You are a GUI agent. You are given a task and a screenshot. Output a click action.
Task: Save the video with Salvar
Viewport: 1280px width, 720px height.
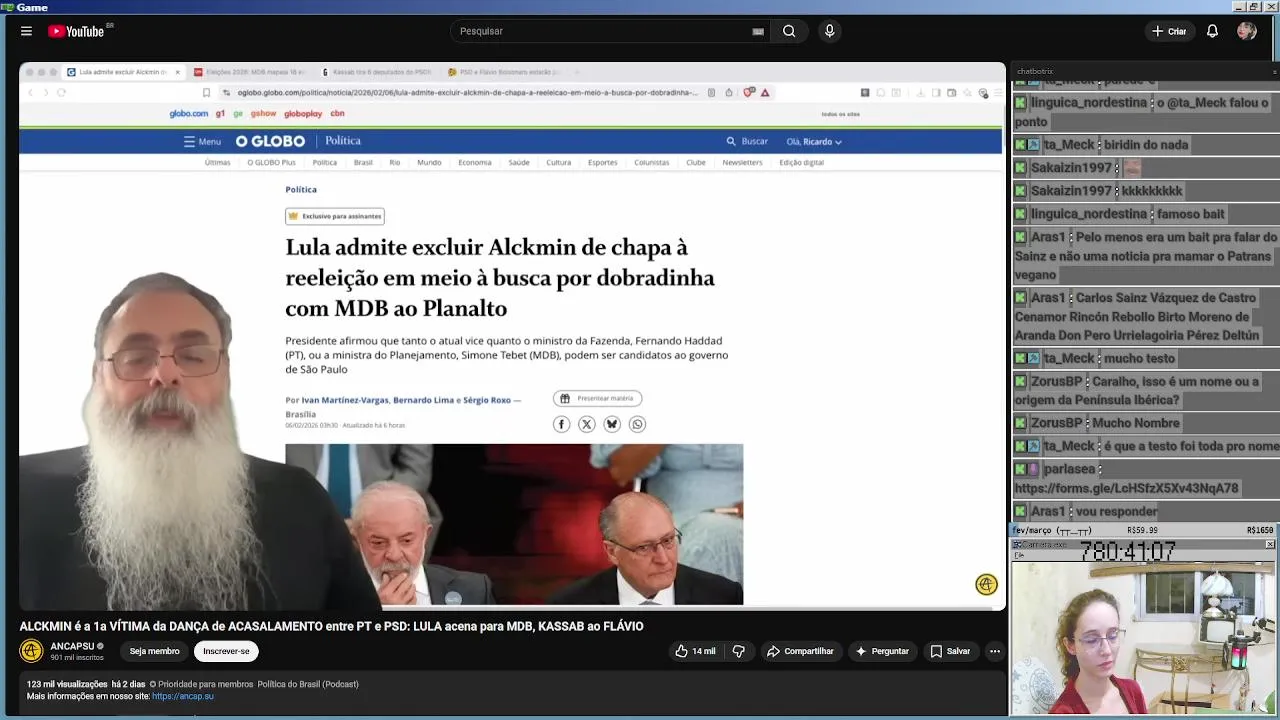(x=950, y=651)
